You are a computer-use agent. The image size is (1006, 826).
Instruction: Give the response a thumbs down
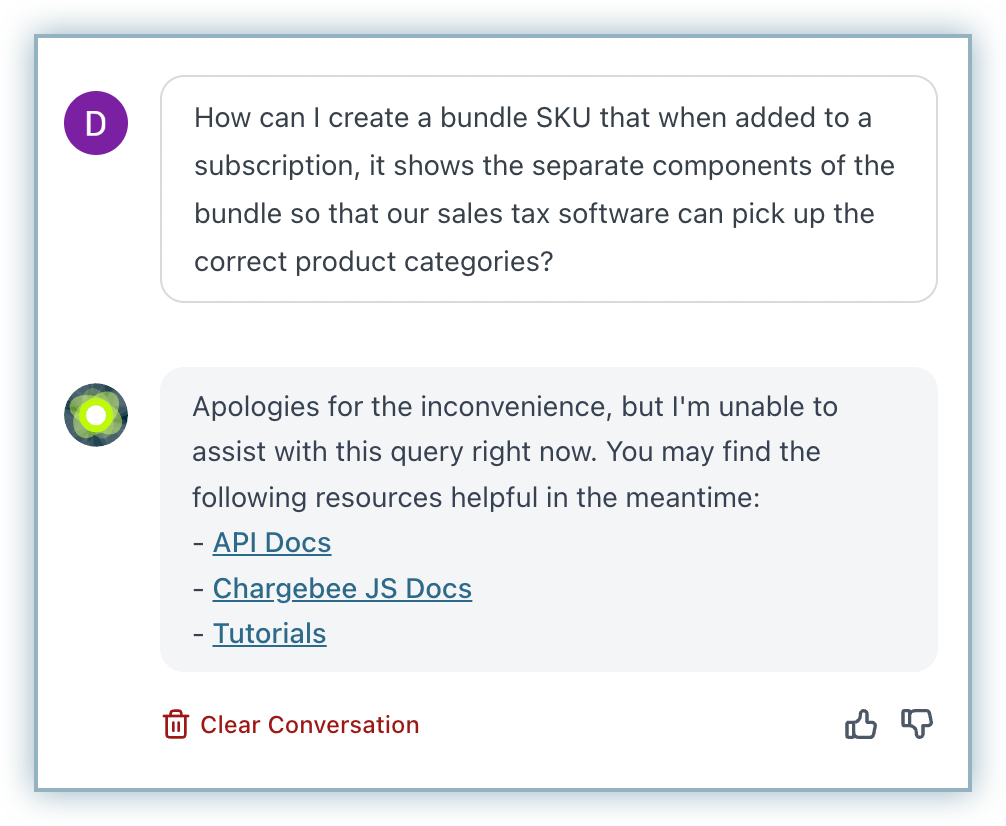click(917, 724)
